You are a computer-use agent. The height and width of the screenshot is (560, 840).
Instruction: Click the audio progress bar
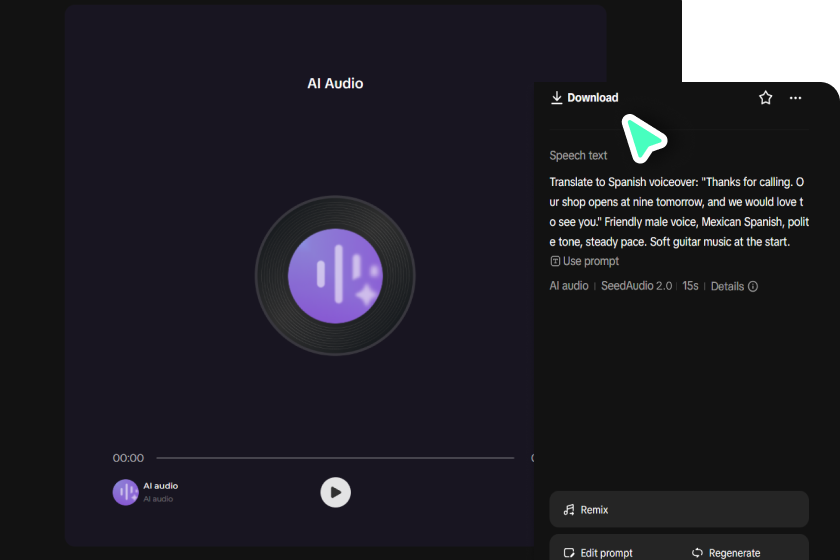pyautogui.click(x=335, y=458)
